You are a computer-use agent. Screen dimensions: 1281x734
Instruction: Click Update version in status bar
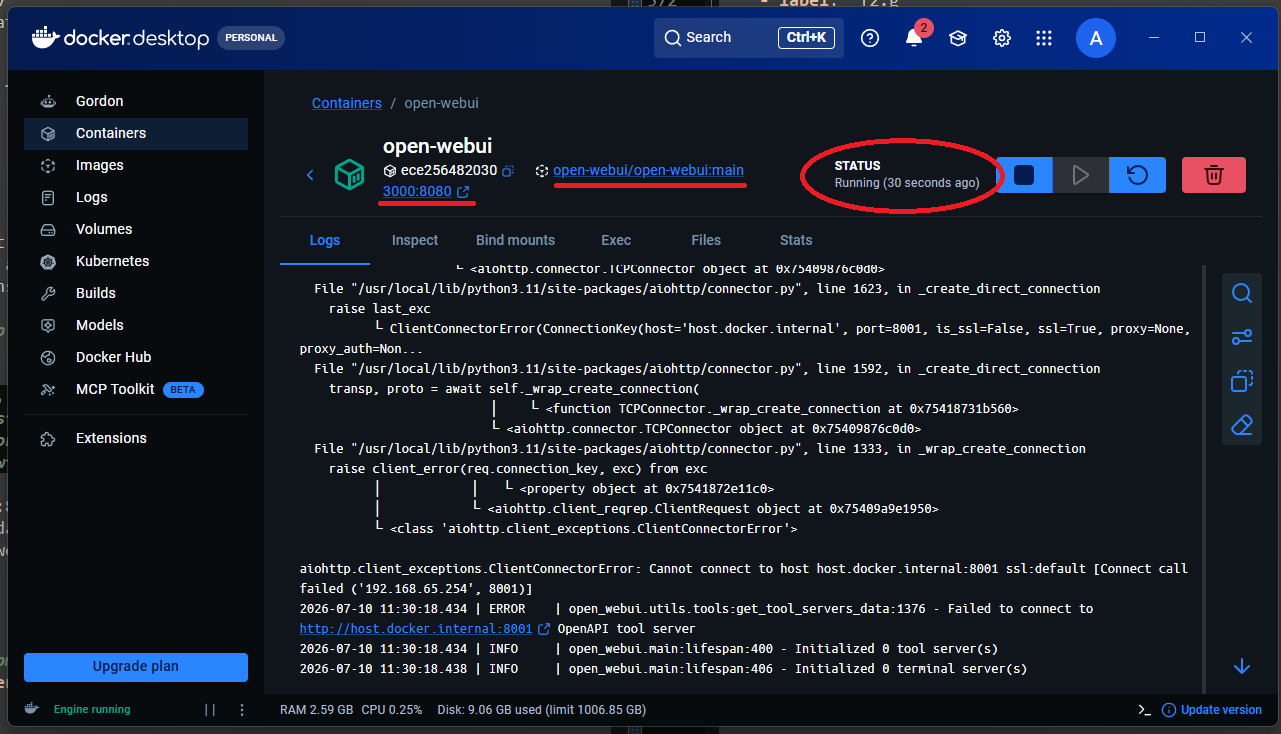(x=1212, y=710)
